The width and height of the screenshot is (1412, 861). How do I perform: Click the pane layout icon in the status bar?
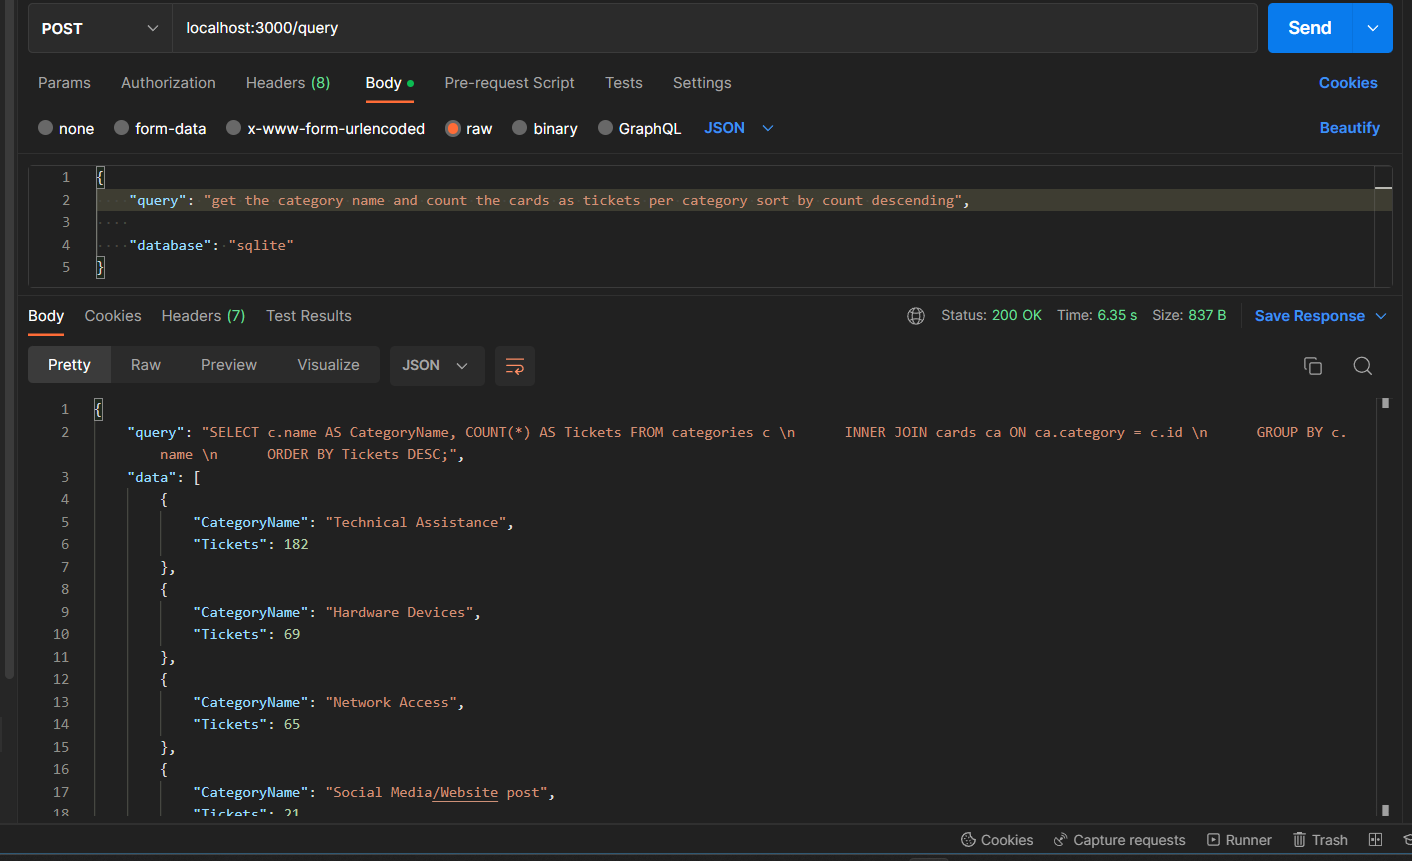coord(1375,840)
